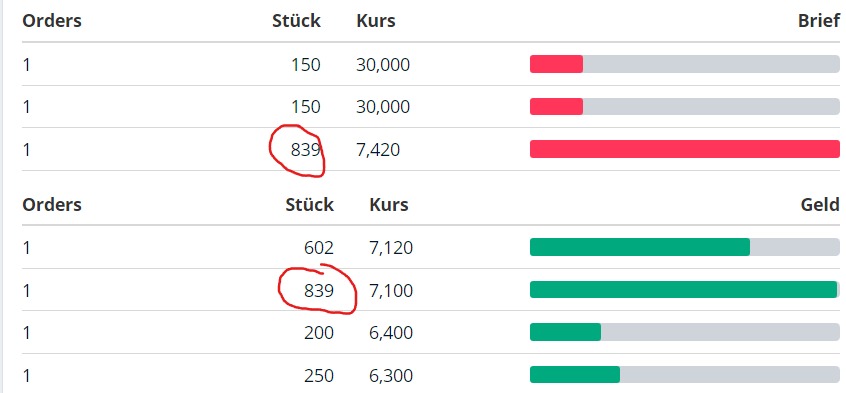The height and width of the screenshot is (393, 846).
Task: Click the Brief column header
Action: click(x=818, y=21)
